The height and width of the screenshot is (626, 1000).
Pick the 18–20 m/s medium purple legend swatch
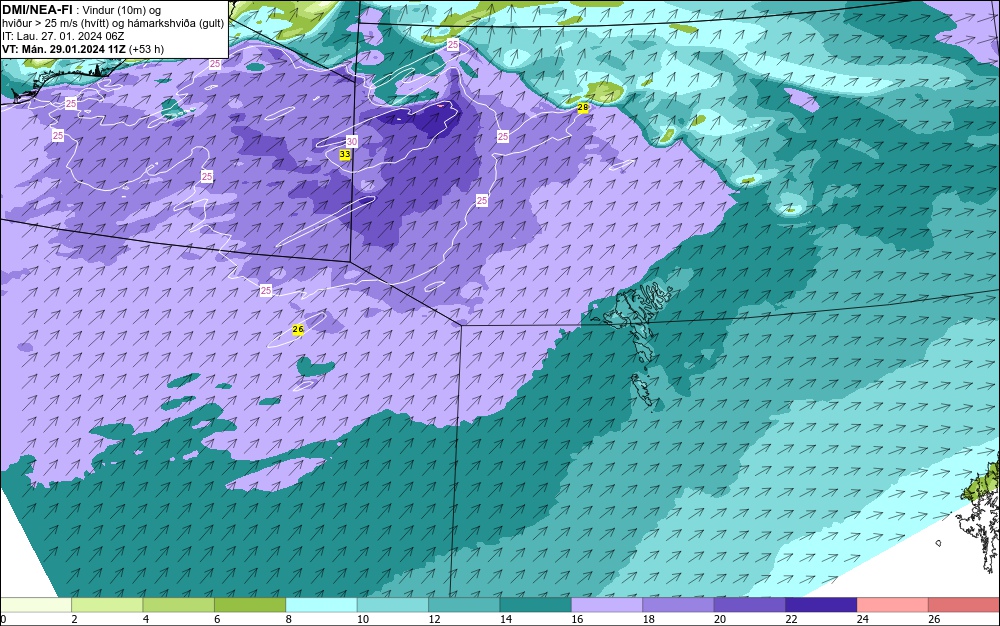pyautogui.click(x=679, y=605)
